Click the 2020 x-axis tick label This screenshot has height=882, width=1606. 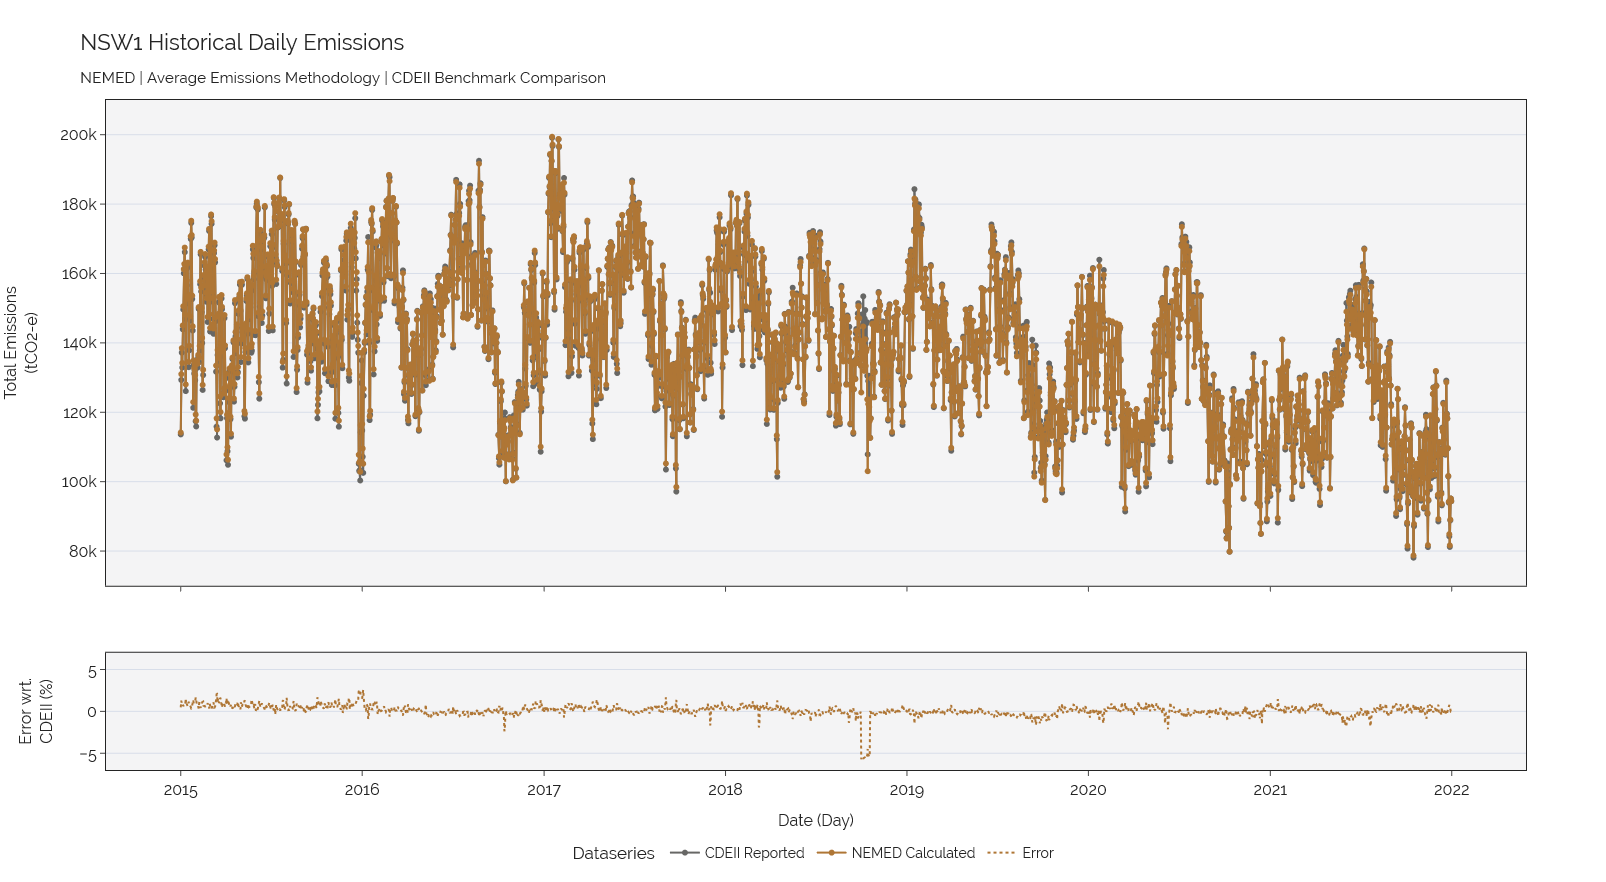1088,790
